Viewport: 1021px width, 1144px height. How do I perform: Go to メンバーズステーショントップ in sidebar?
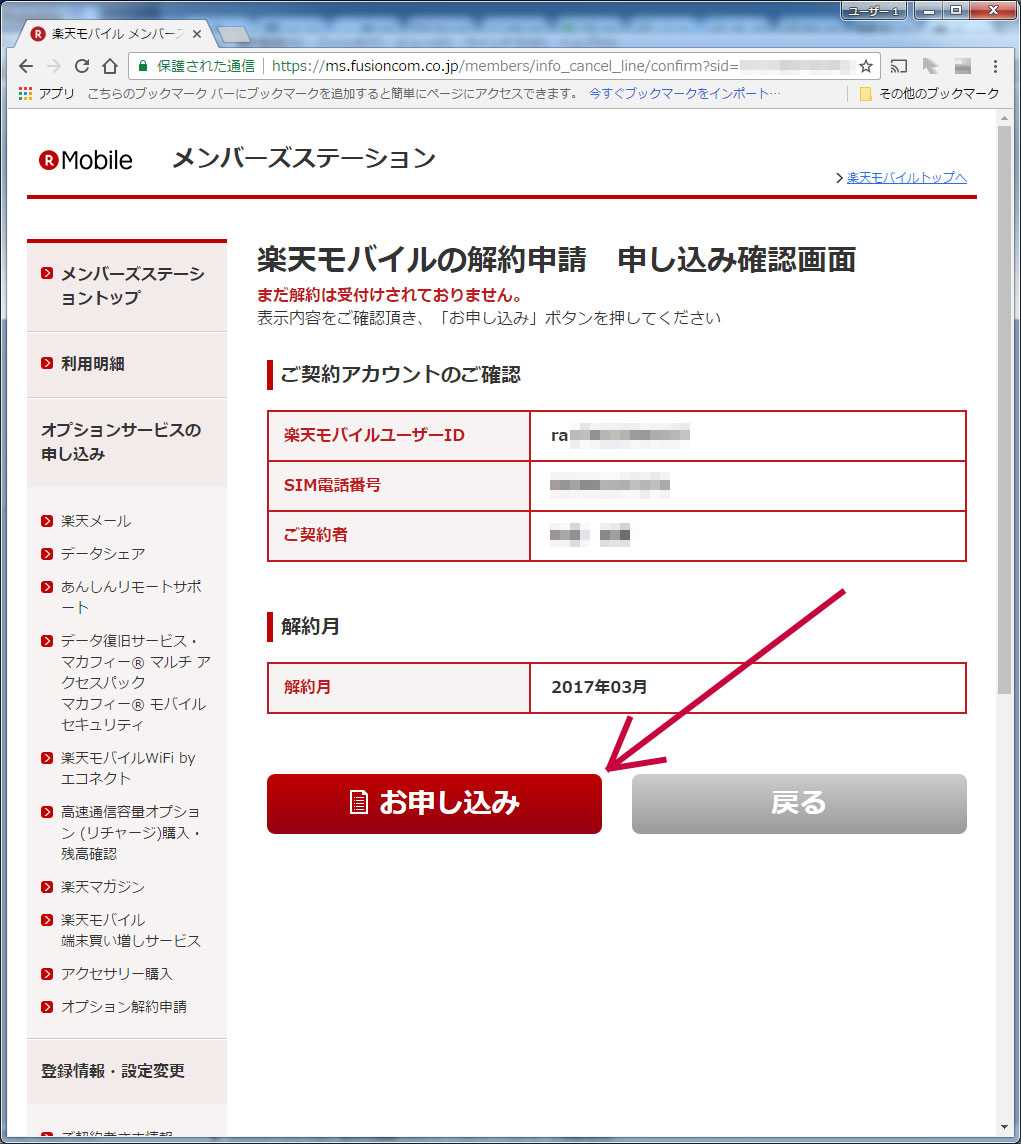131,286
